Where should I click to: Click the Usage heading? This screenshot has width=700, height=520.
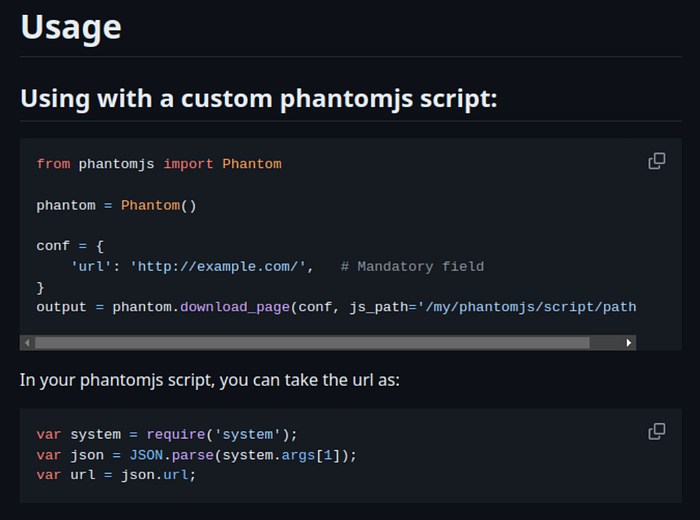[71, 28]
